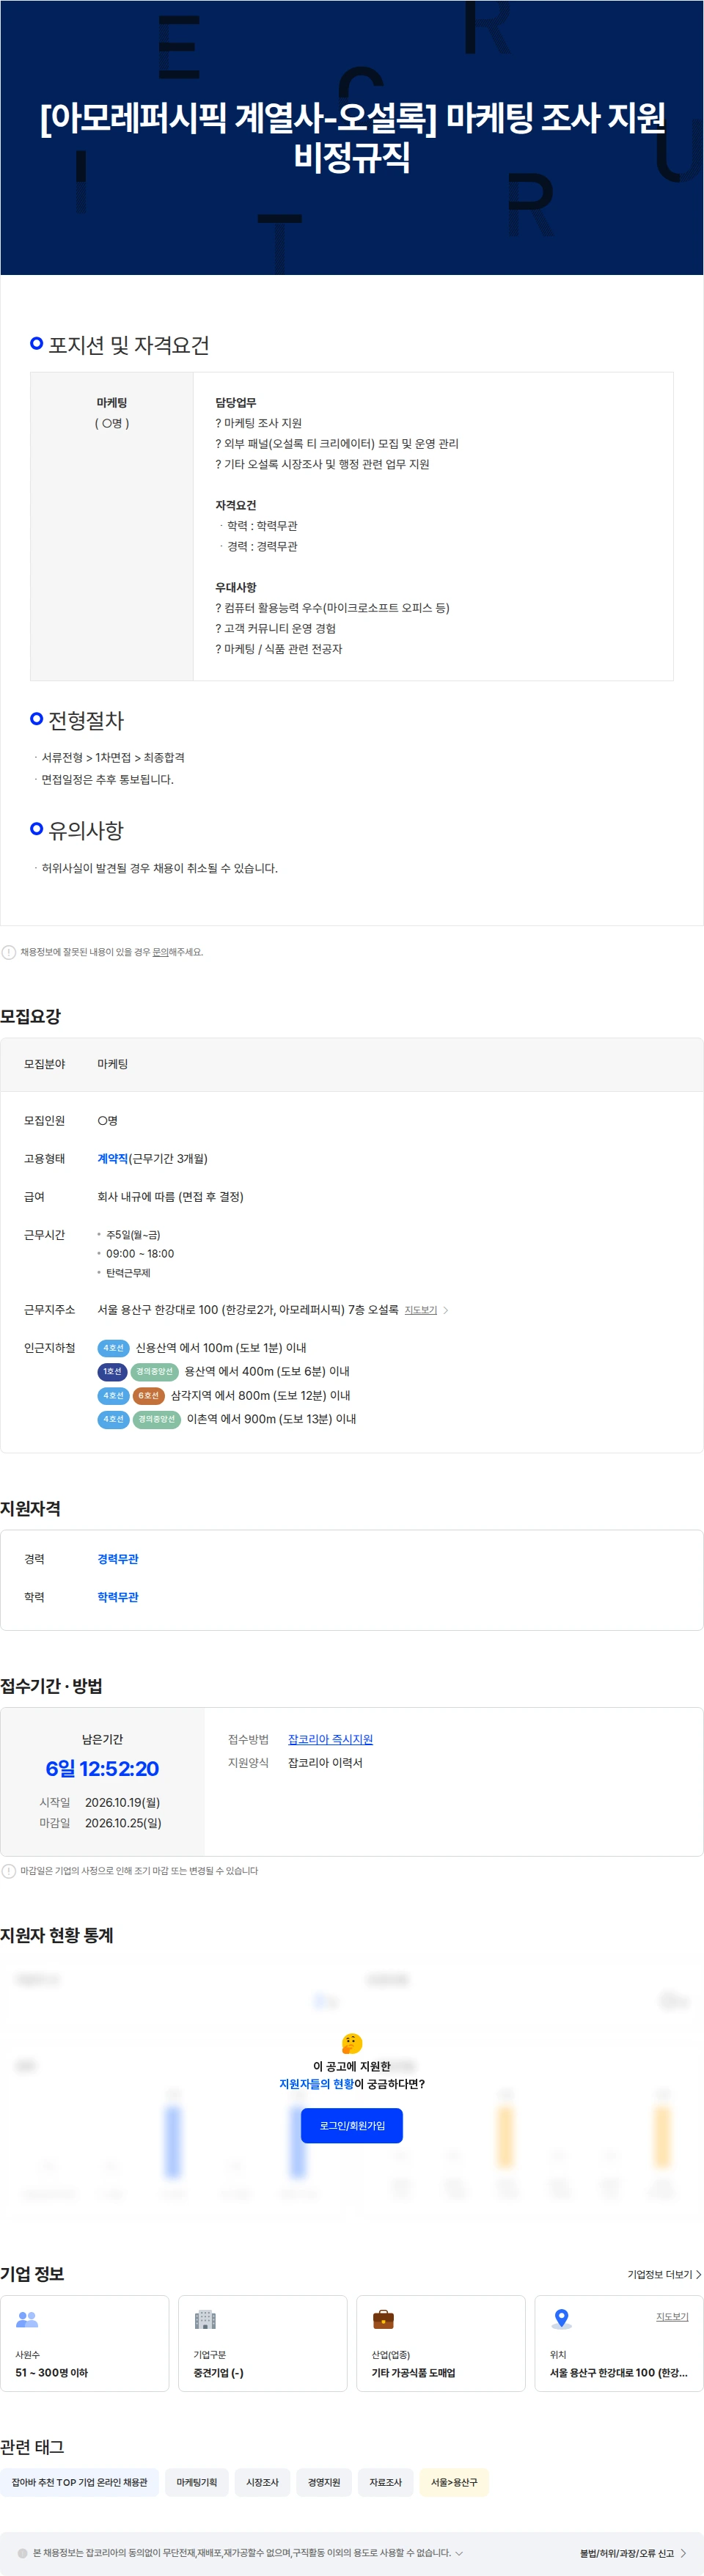
Task: Click the 4호선 badge beside 신용산역
Action: click(x=113, y=1348)
